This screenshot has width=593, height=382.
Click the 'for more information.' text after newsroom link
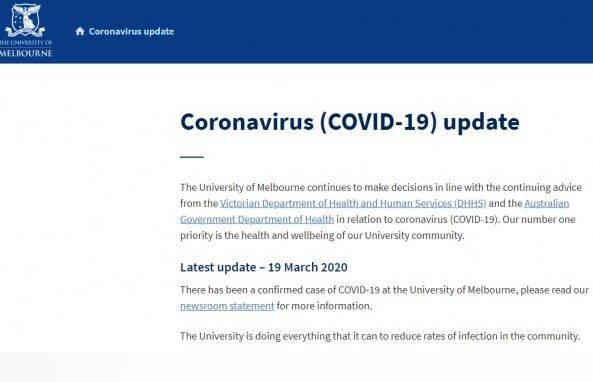tap(324, 306)
